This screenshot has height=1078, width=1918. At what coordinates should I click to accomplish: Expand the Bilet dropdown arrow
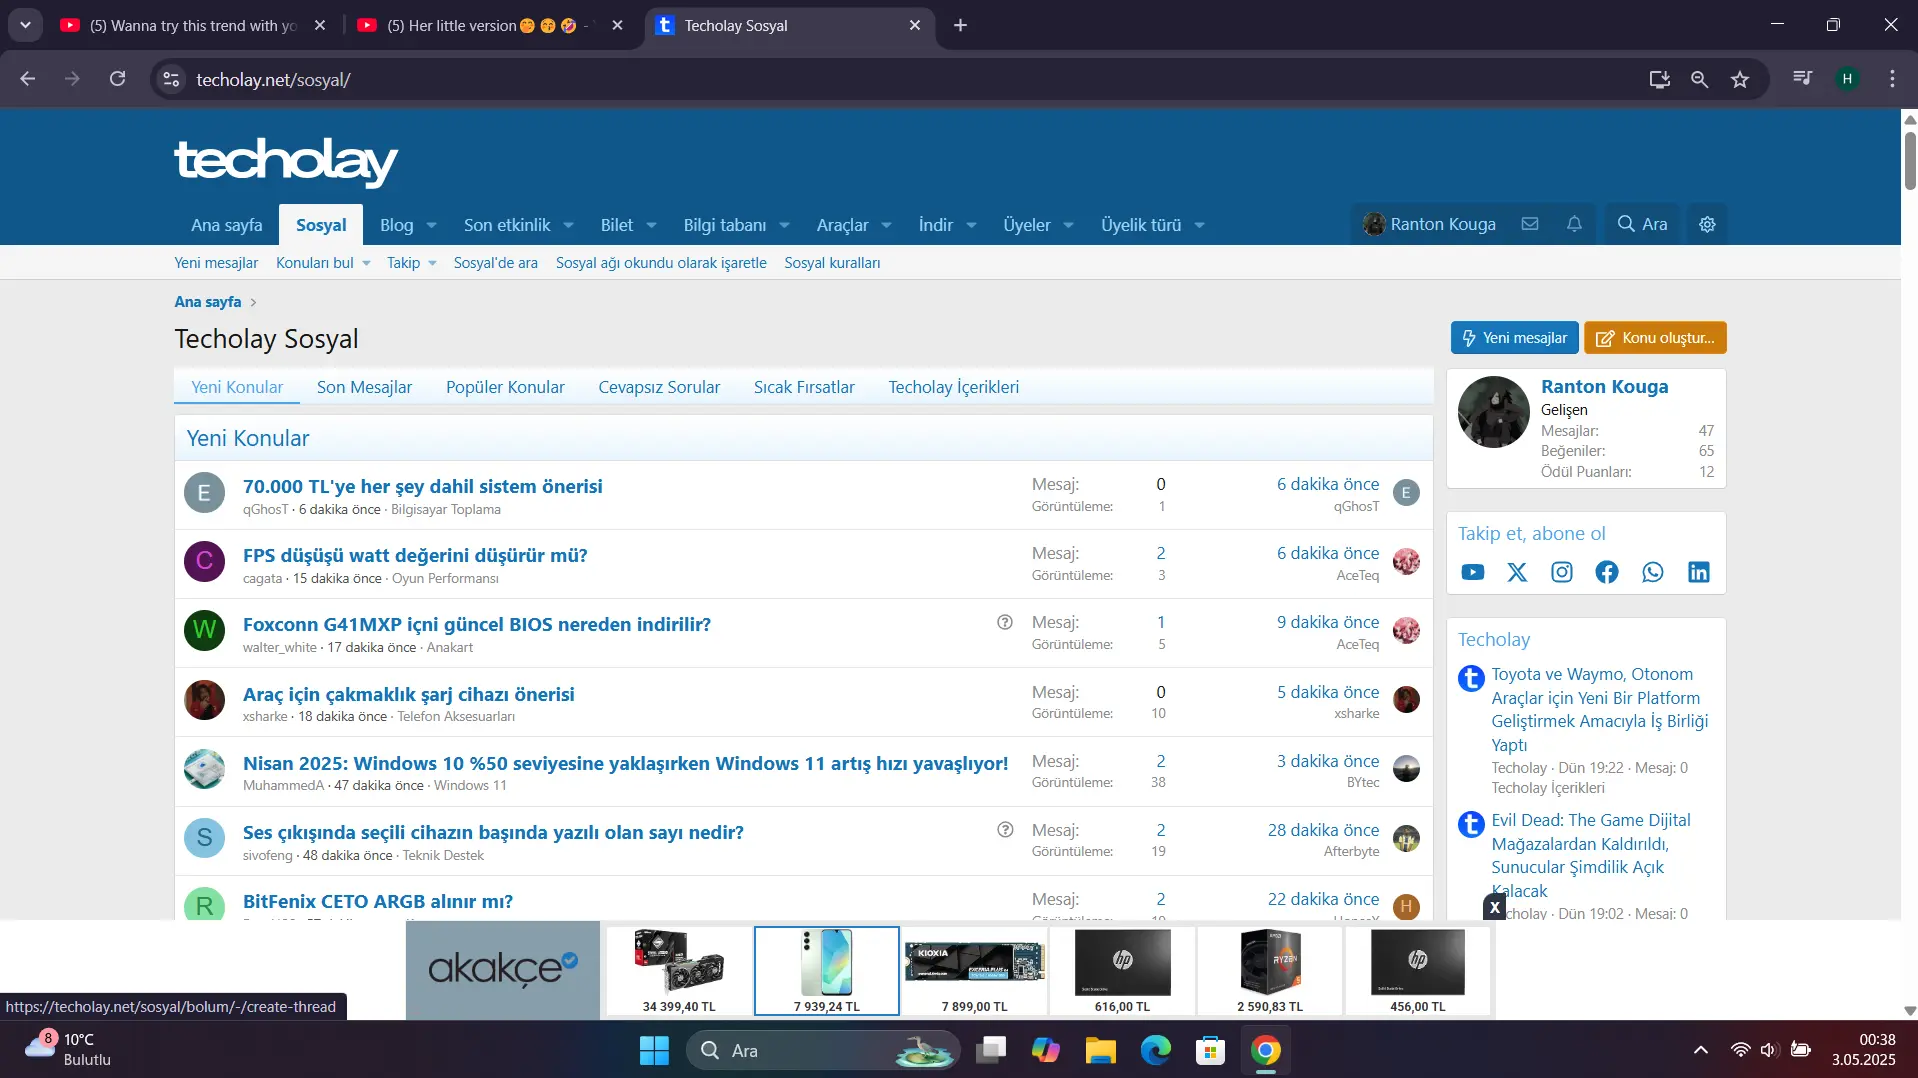651,225
